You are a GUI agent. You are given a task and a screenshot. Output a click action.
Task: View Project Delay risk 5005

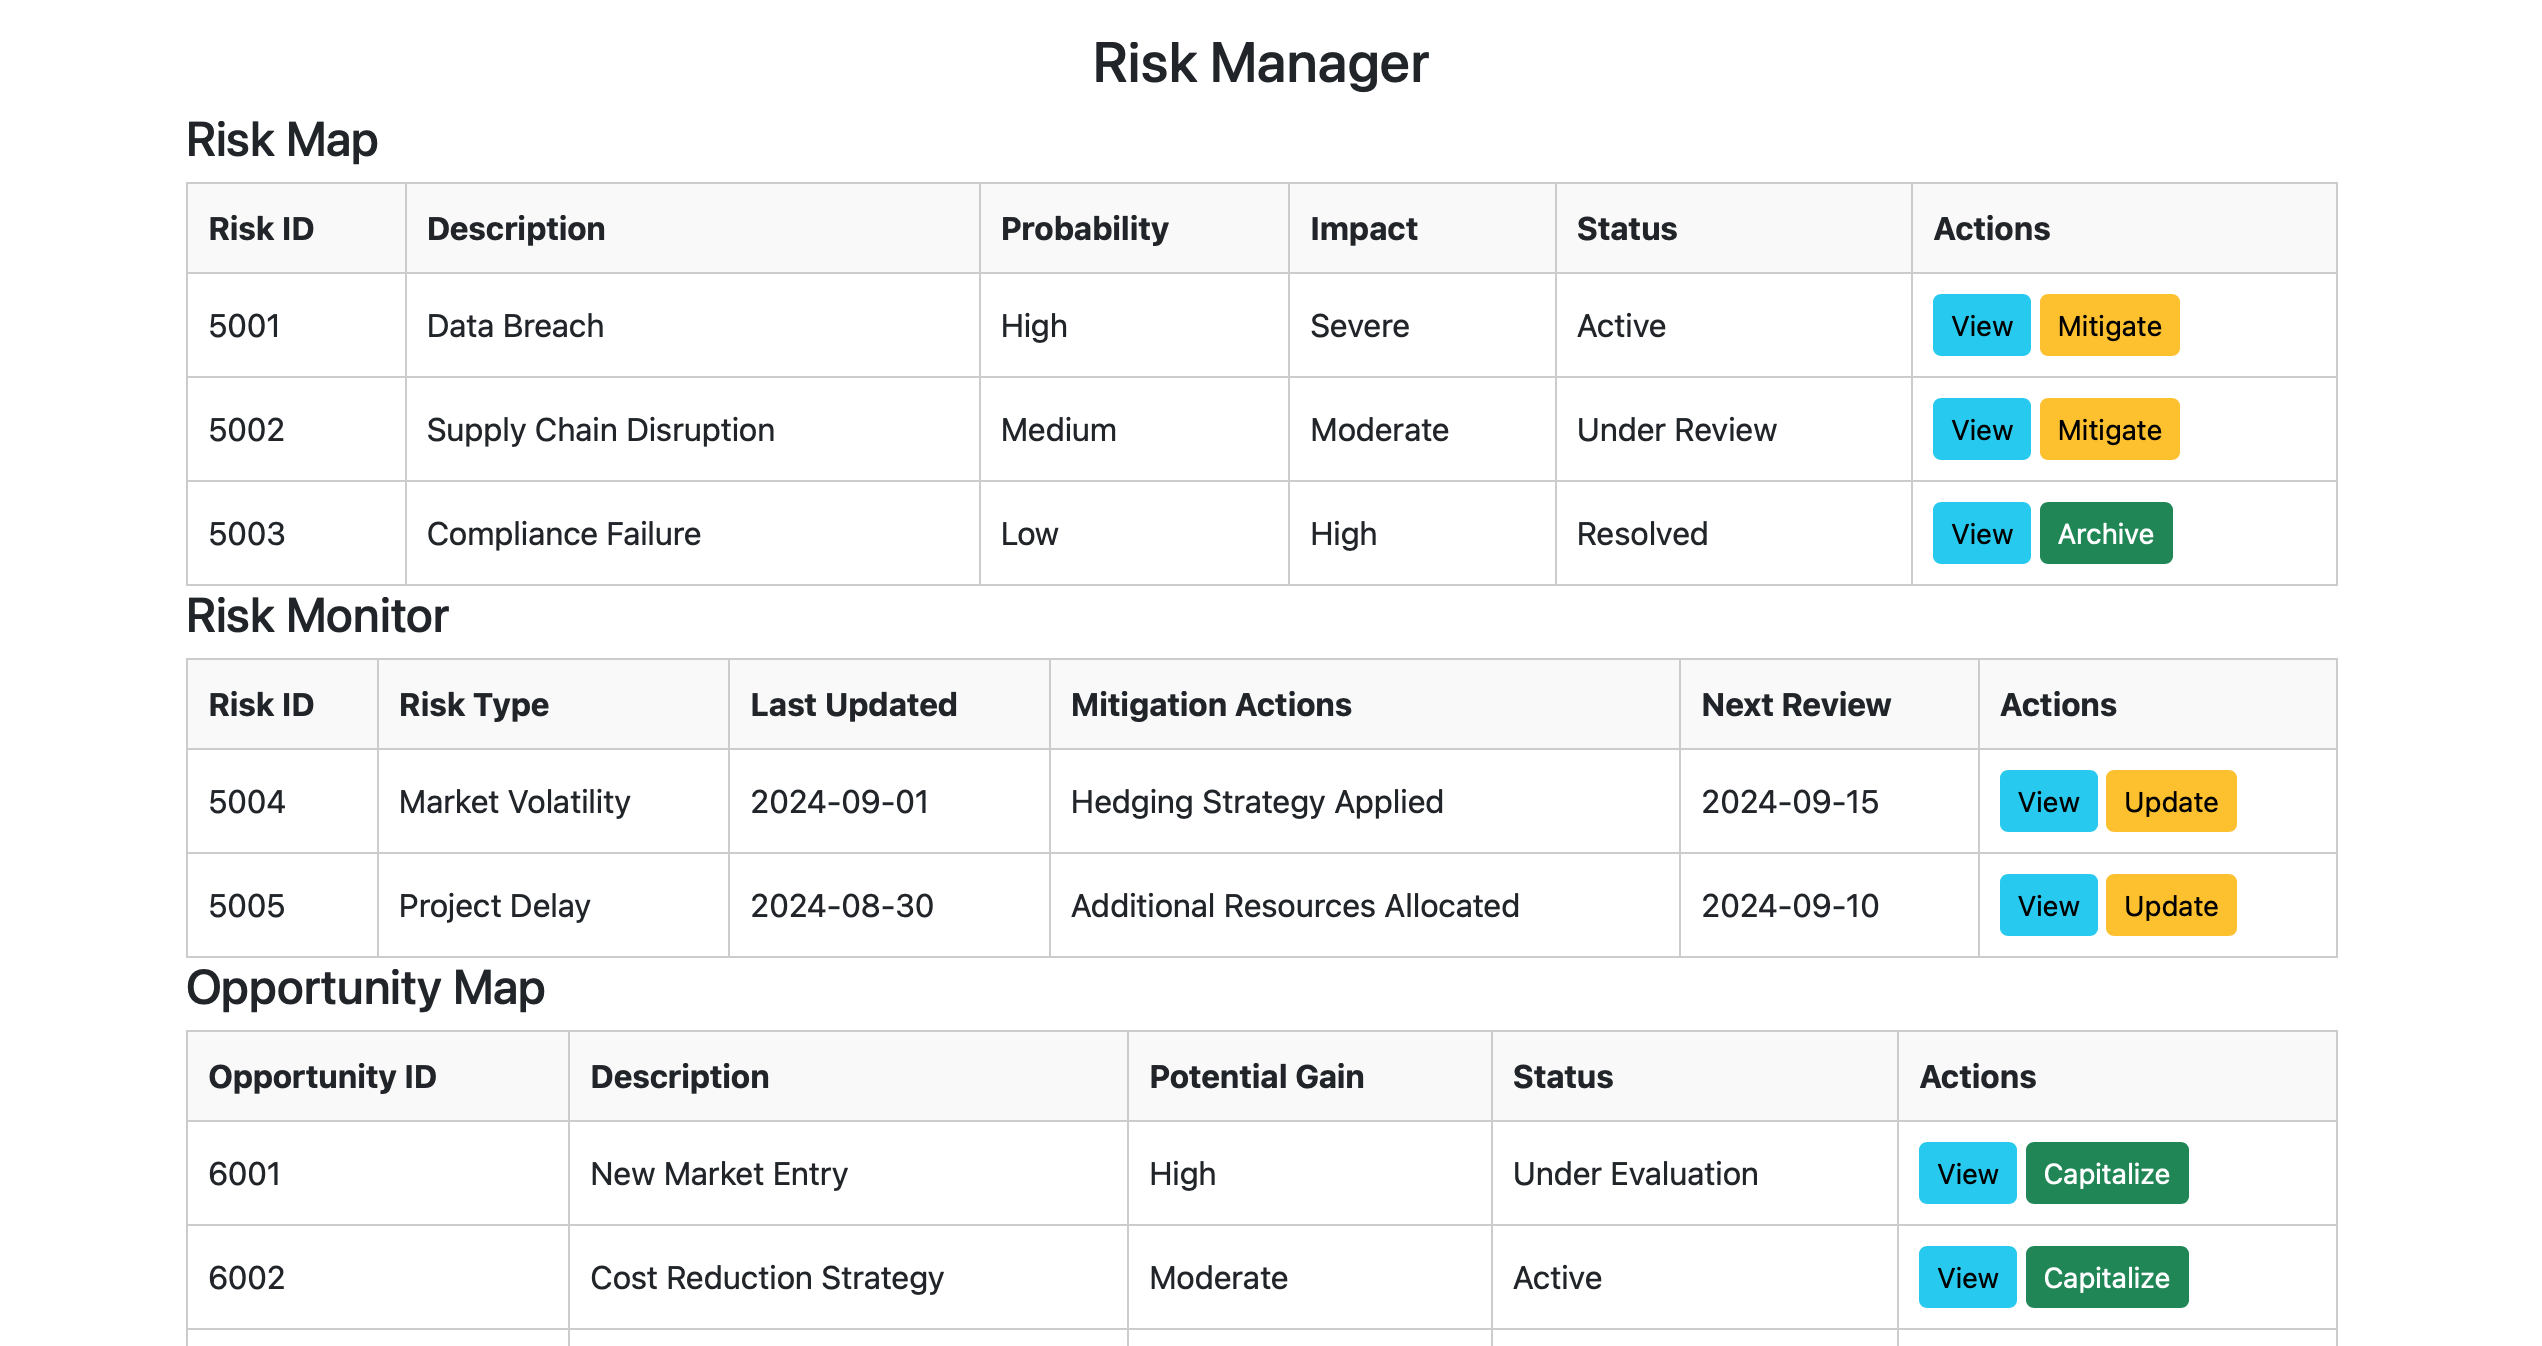click(2047, 906)
